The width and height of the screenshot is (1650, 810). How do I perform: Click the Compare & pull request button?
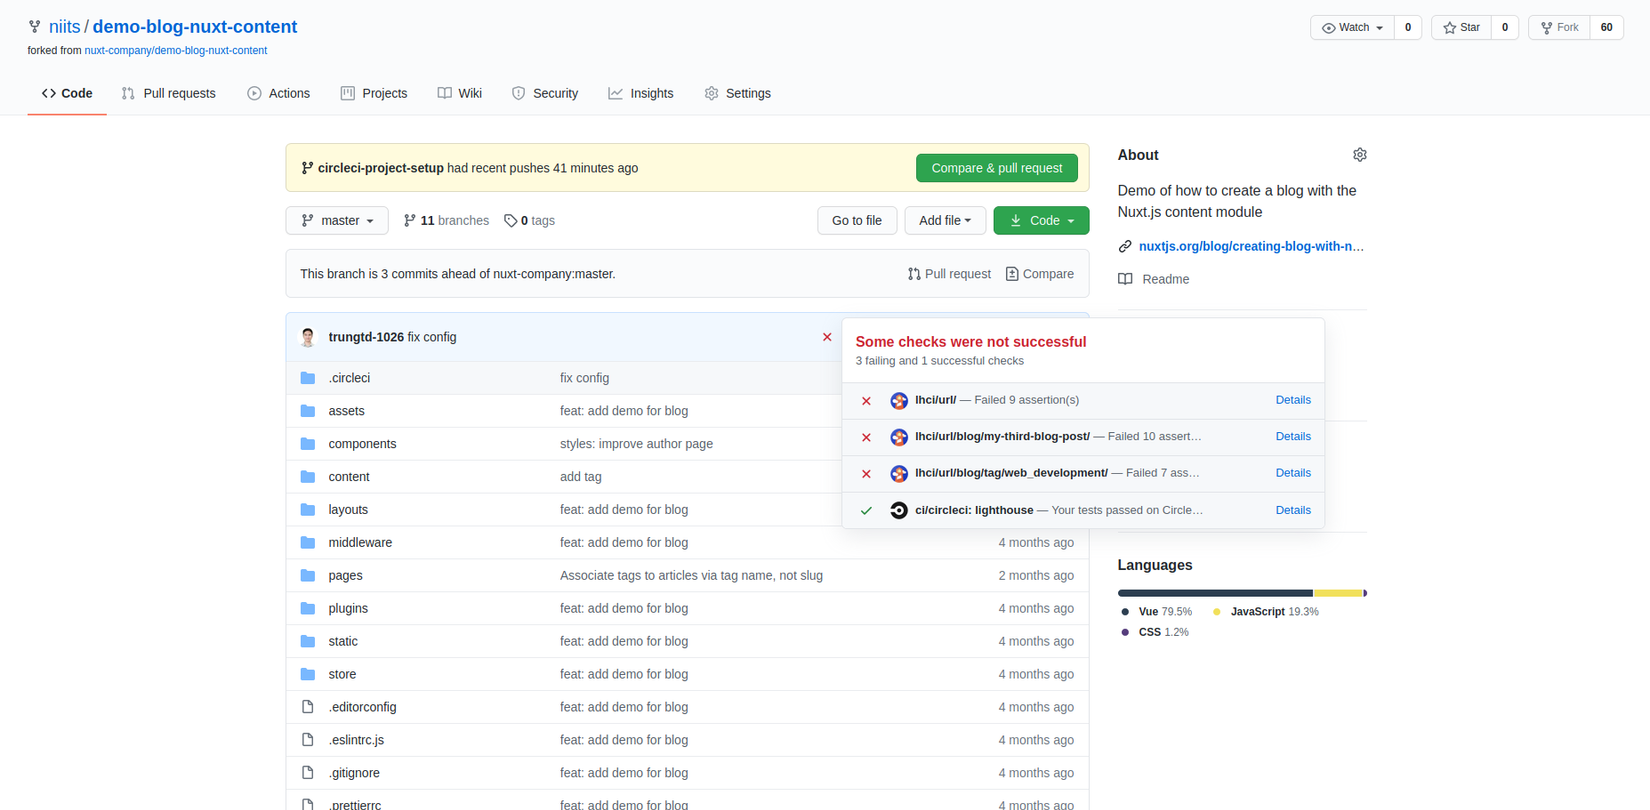[x=996, y=168]
